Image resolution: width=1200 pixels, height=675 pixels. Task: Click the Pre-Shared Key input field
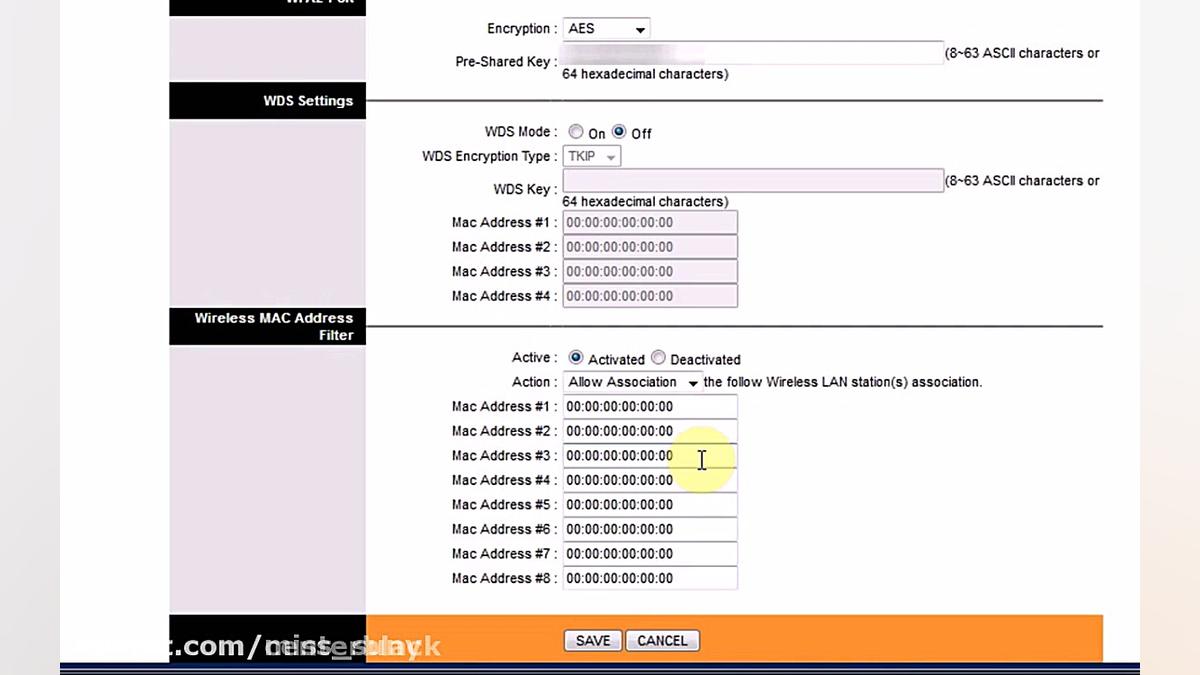tap(753, 53)
